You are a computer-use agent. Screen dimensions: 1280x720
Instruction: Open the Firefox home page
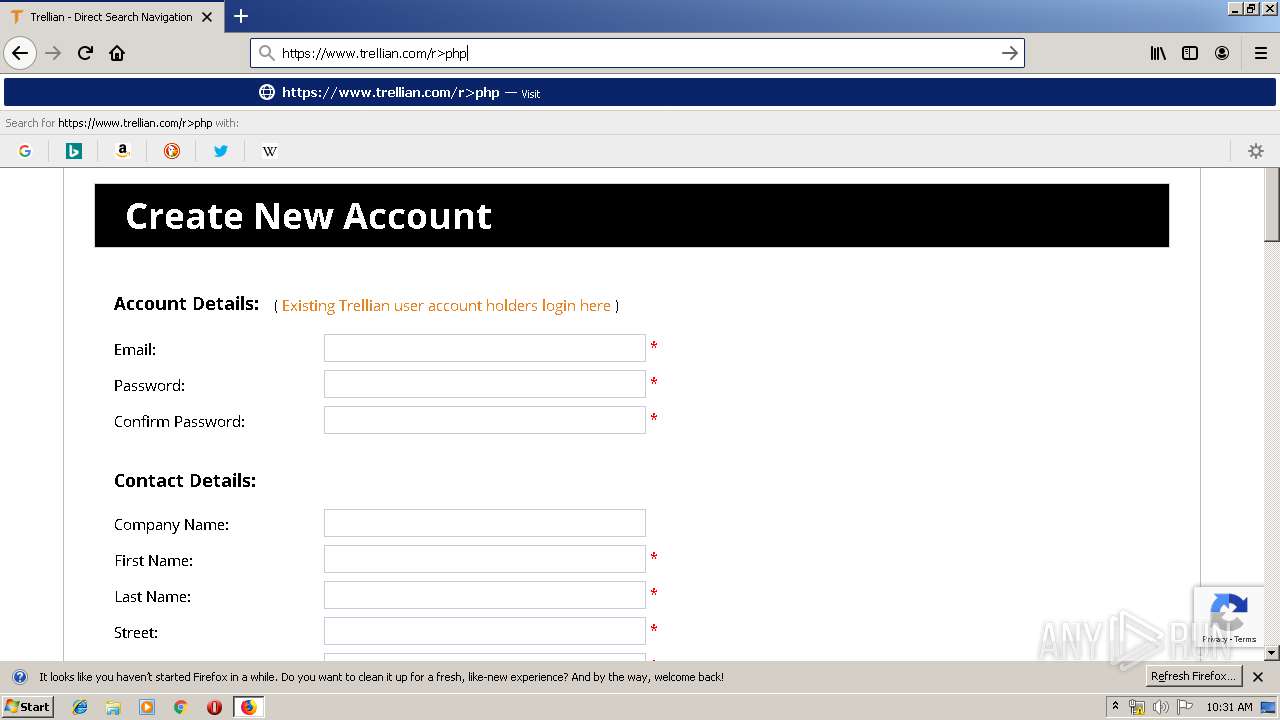coord(117,53)
